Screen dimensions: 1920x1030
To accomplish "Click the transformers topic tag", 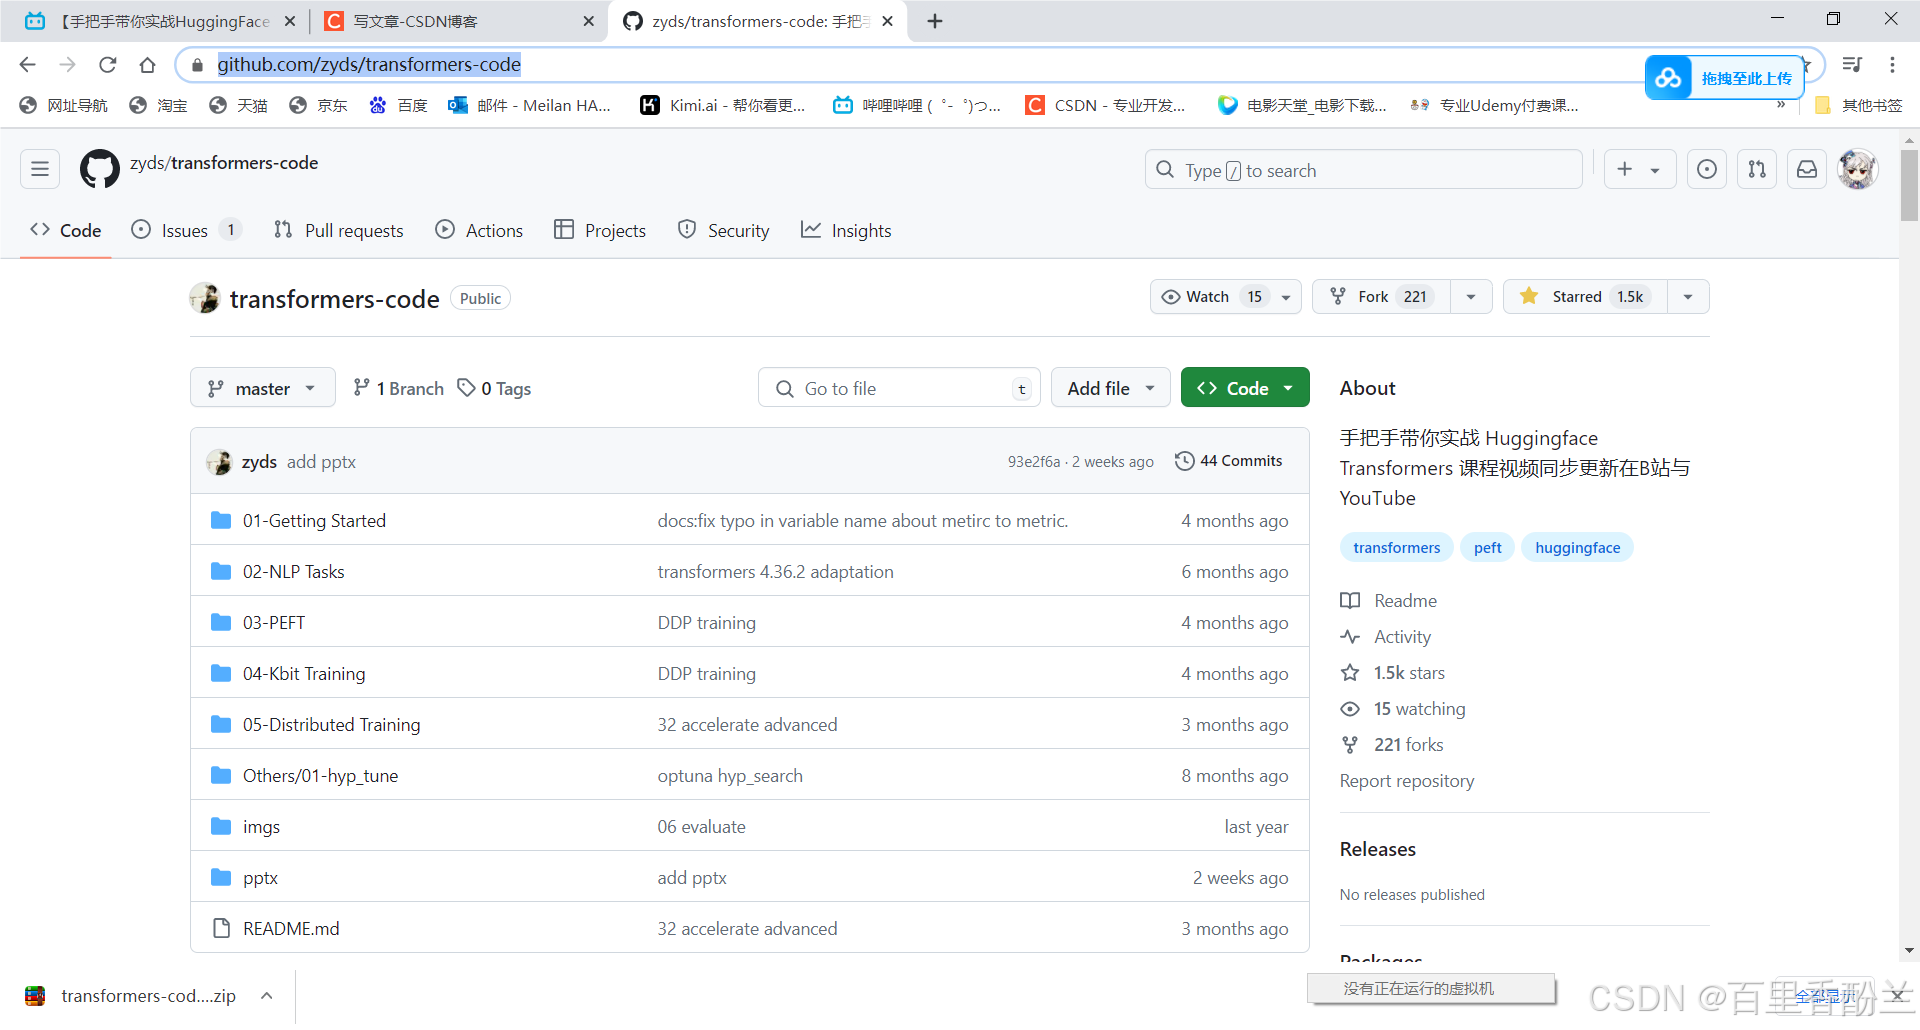I will coord(1396,548).
